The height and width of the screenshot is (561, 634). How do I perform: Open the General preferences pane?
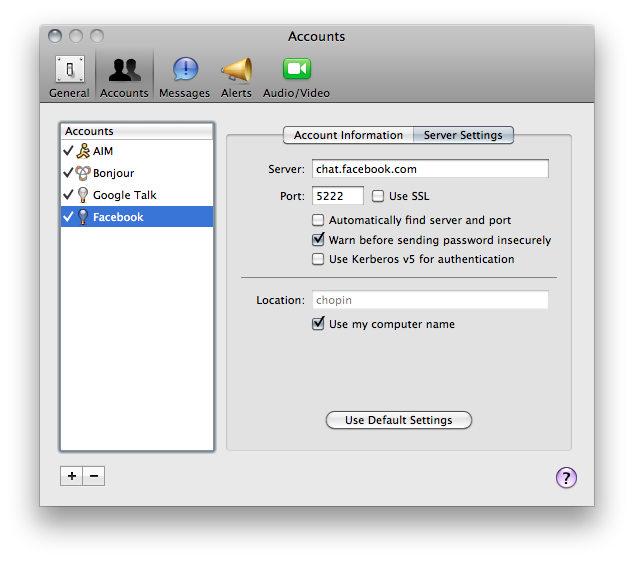pos(69,77)
